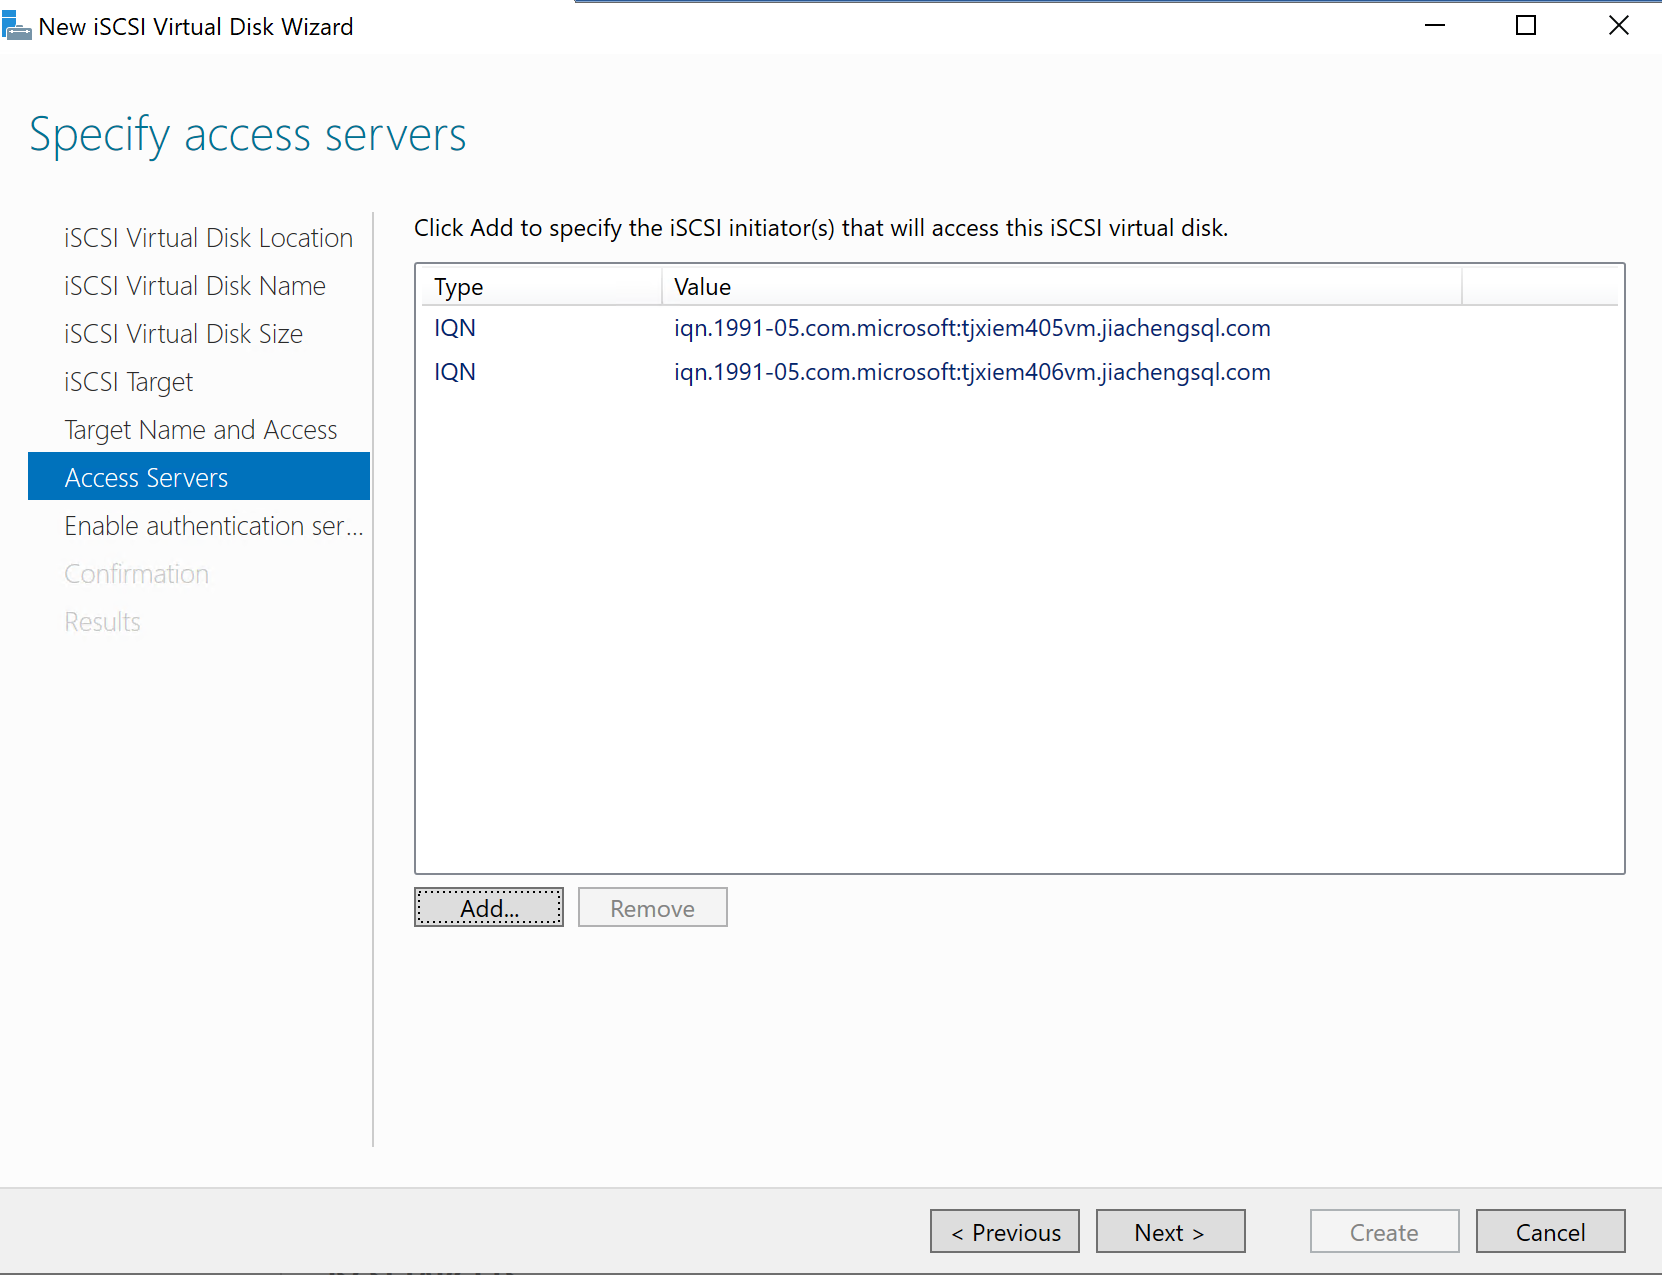Open Target Name and Access step
This screenshot has height=1275, width=1662.
201,430
